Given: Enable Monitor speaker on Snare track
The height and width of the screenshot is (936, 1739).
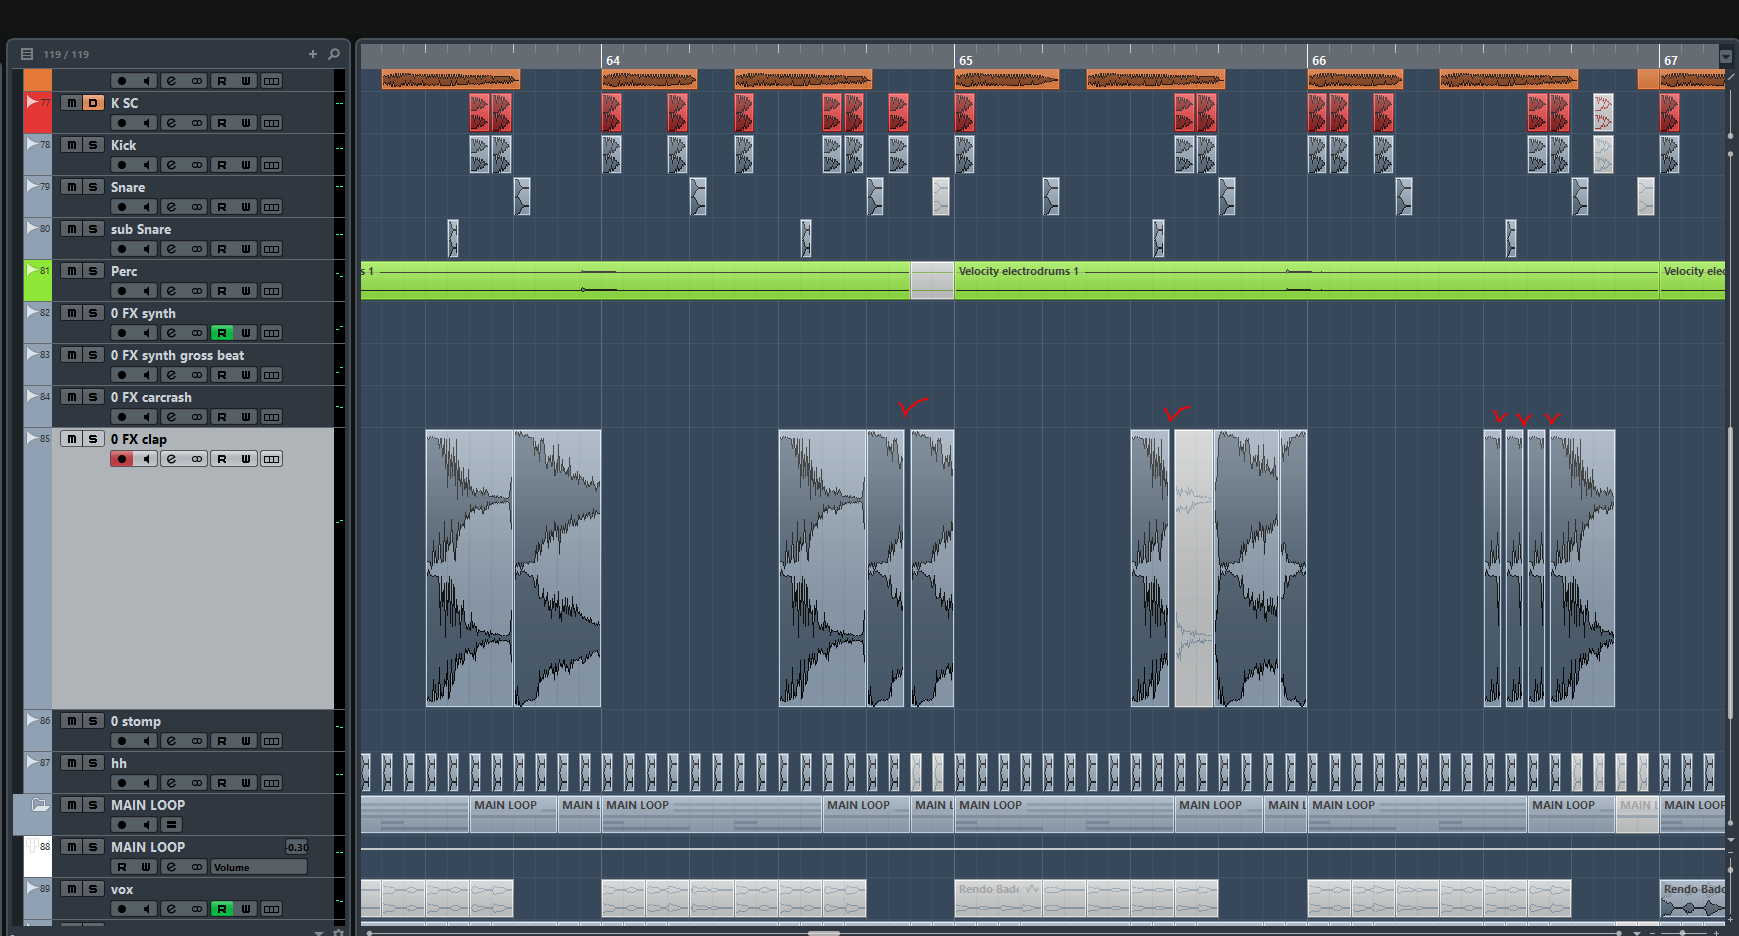Looking at the screenshot, I should click(x=146, y=207).
